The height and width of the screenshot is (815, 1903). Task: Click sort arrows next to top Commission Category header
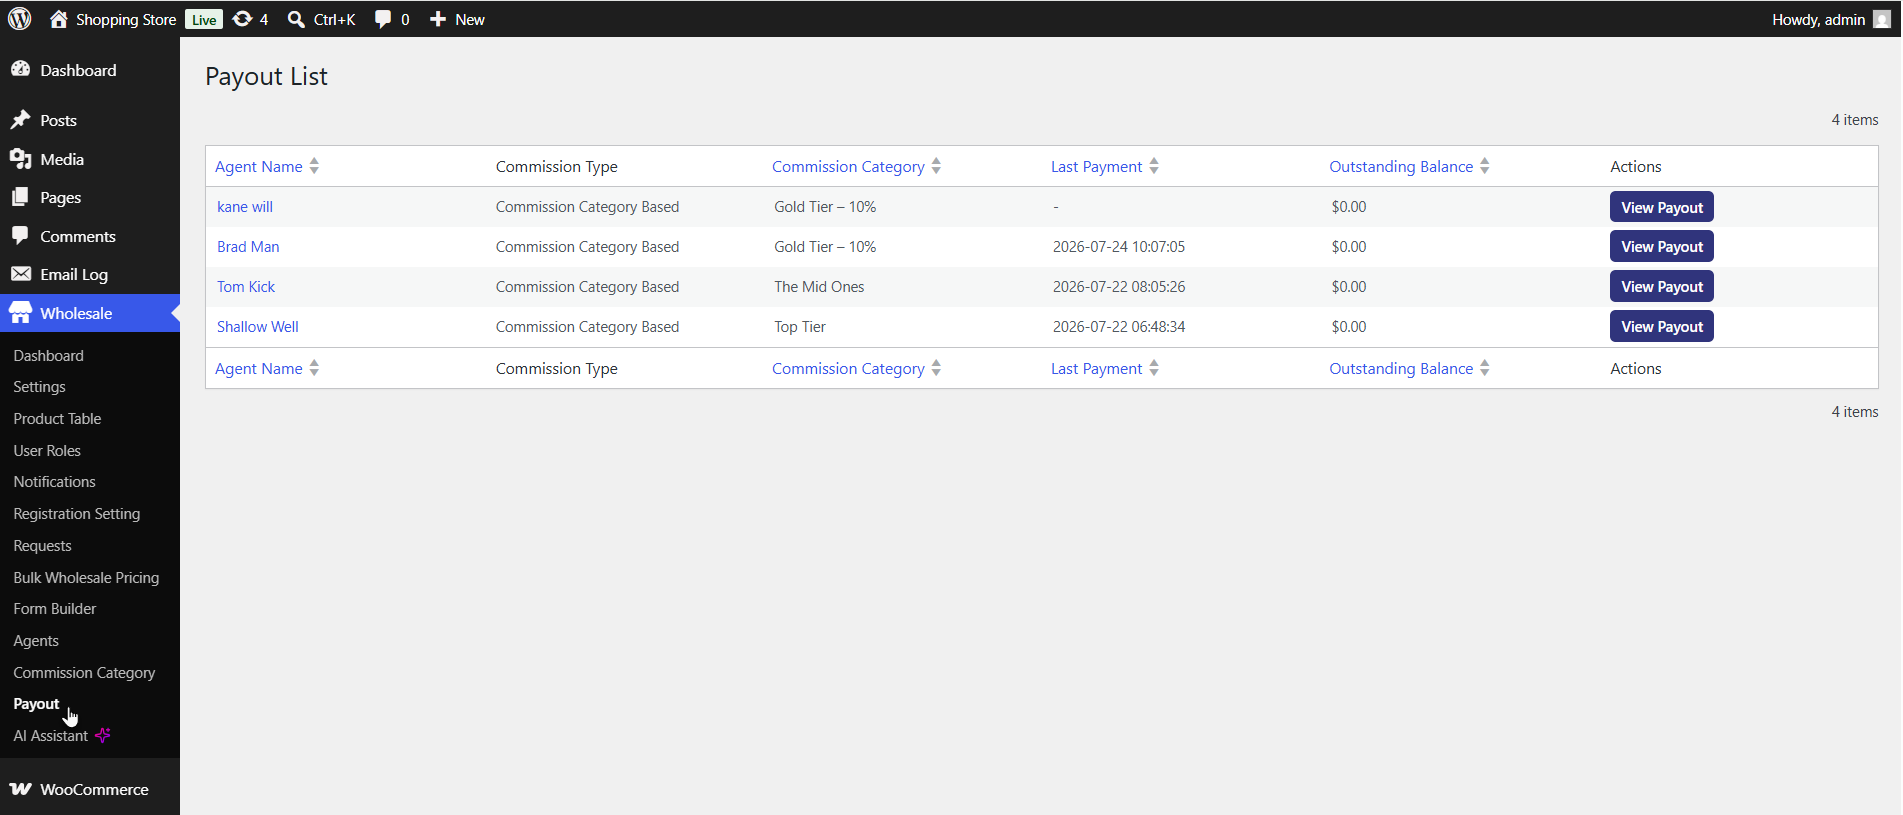click(936, 166)
